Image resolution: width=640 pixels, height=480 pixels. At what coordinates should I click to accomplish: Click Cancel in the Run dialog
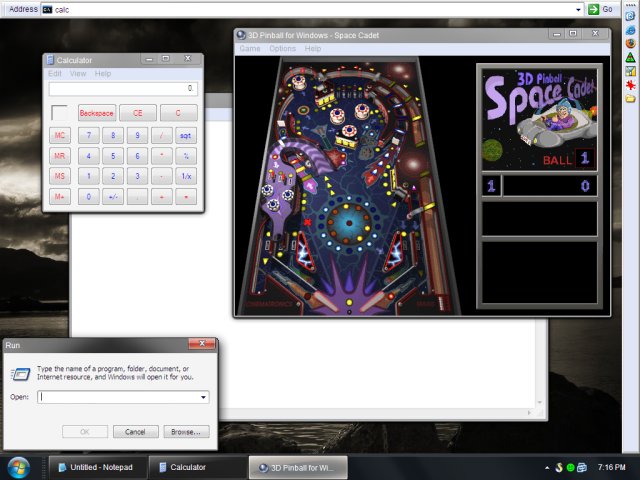tap(136, 432)
